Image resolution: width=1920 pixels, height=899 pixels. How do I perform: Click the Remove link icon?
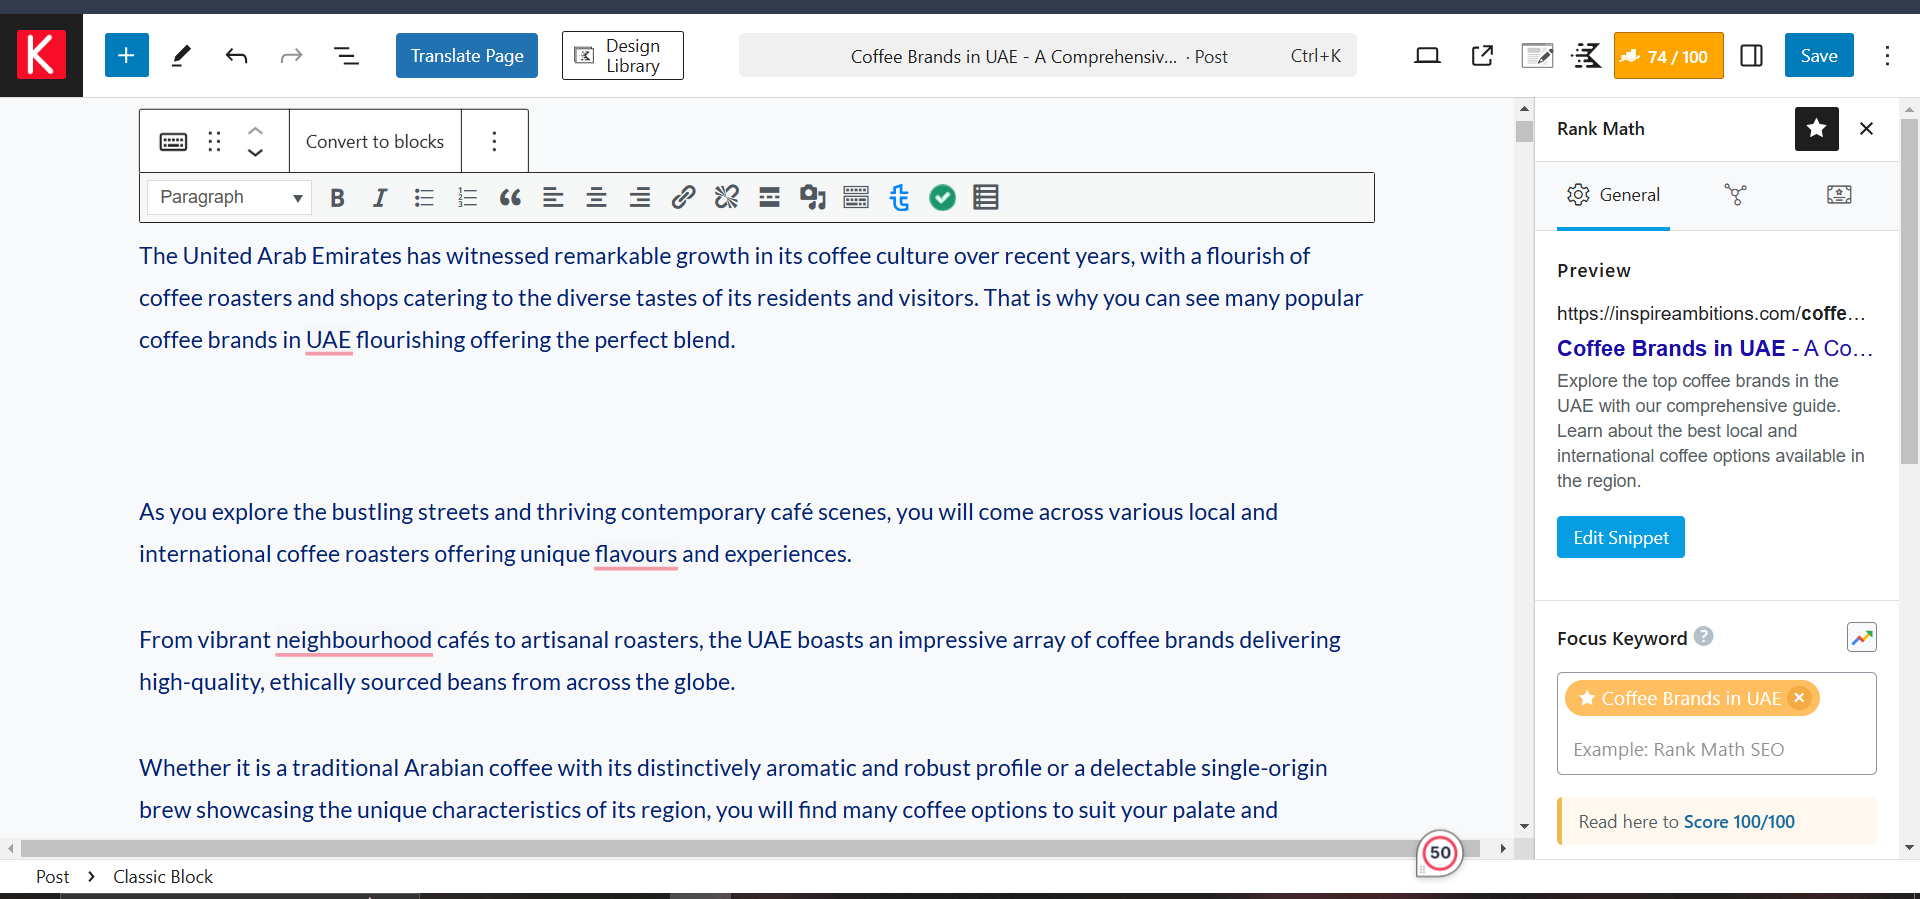point(726,197)
